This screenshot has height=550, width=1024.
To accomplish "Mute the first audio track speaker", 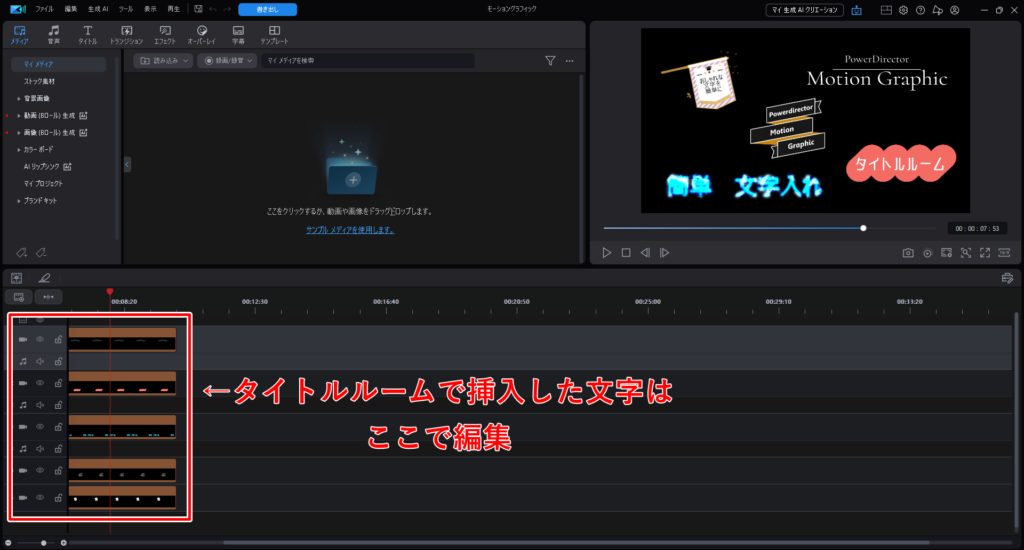I will [40, 362].
